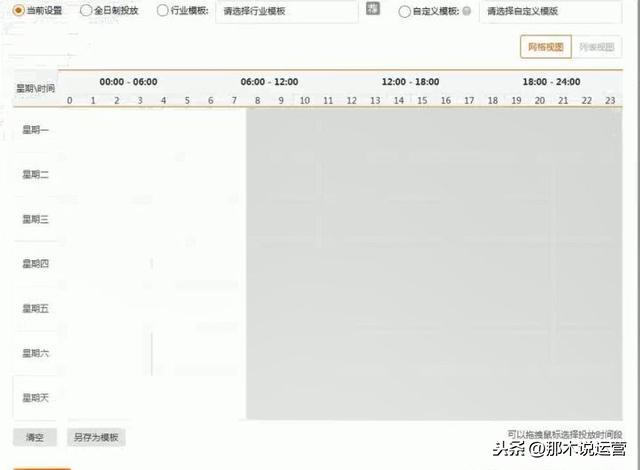
Task: Click the 星期五 row label
Action: point(36,308)
